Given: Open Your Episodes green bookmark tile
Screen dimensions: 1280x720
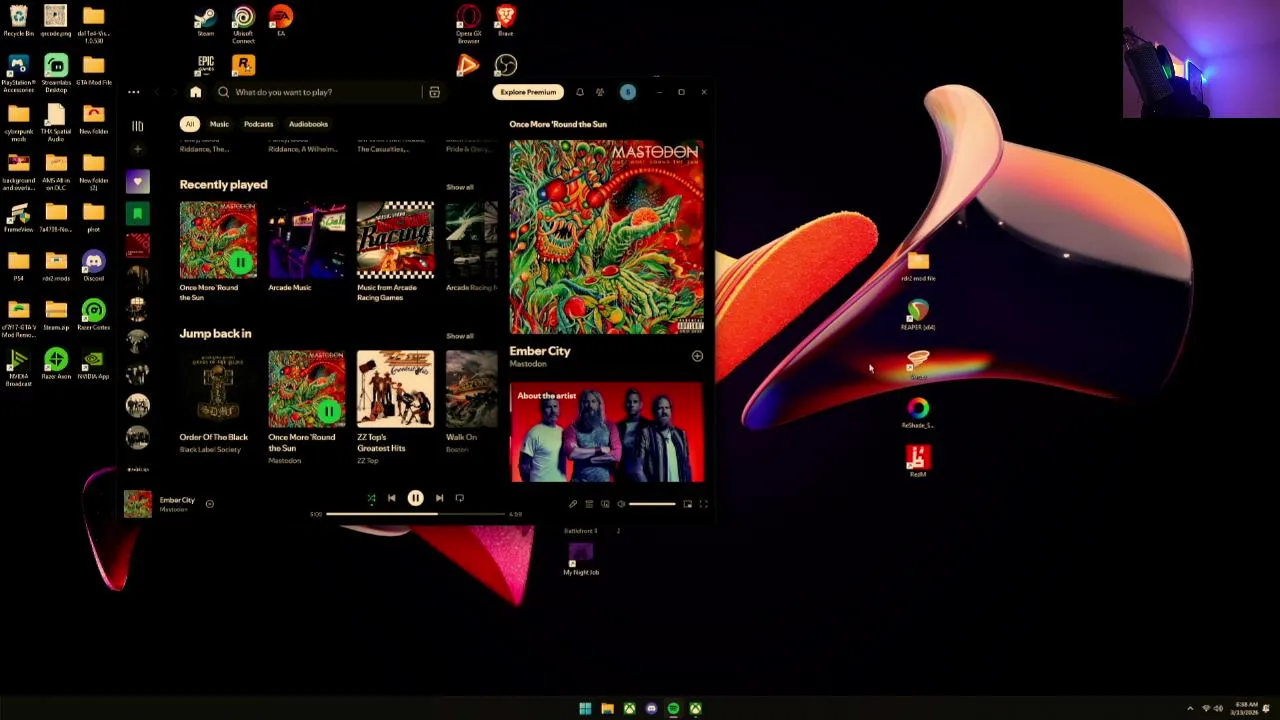Looking at the screenshot, I should click(138, 214).
